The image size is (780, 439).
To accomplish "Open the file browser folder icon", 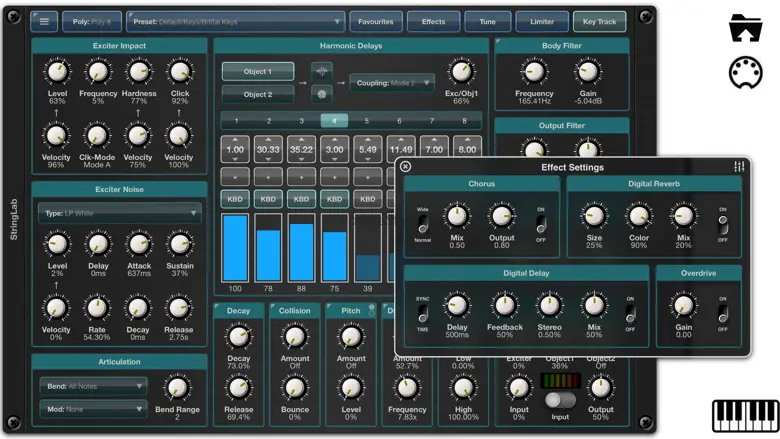I will coord(746,28).
